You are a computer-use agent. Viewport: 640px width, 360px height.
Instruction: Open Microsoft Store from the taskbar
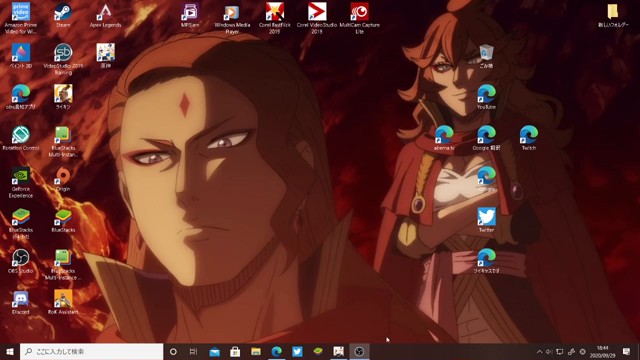click(x=235, y=351)
